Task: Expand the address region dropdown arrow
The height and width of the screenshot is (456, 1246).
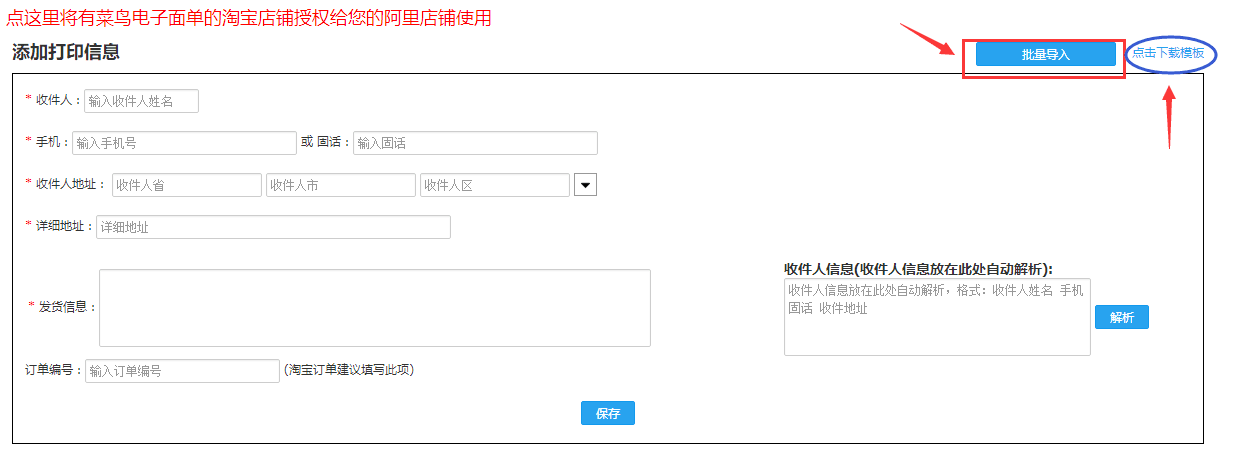Action: click(x=585, y=185)
